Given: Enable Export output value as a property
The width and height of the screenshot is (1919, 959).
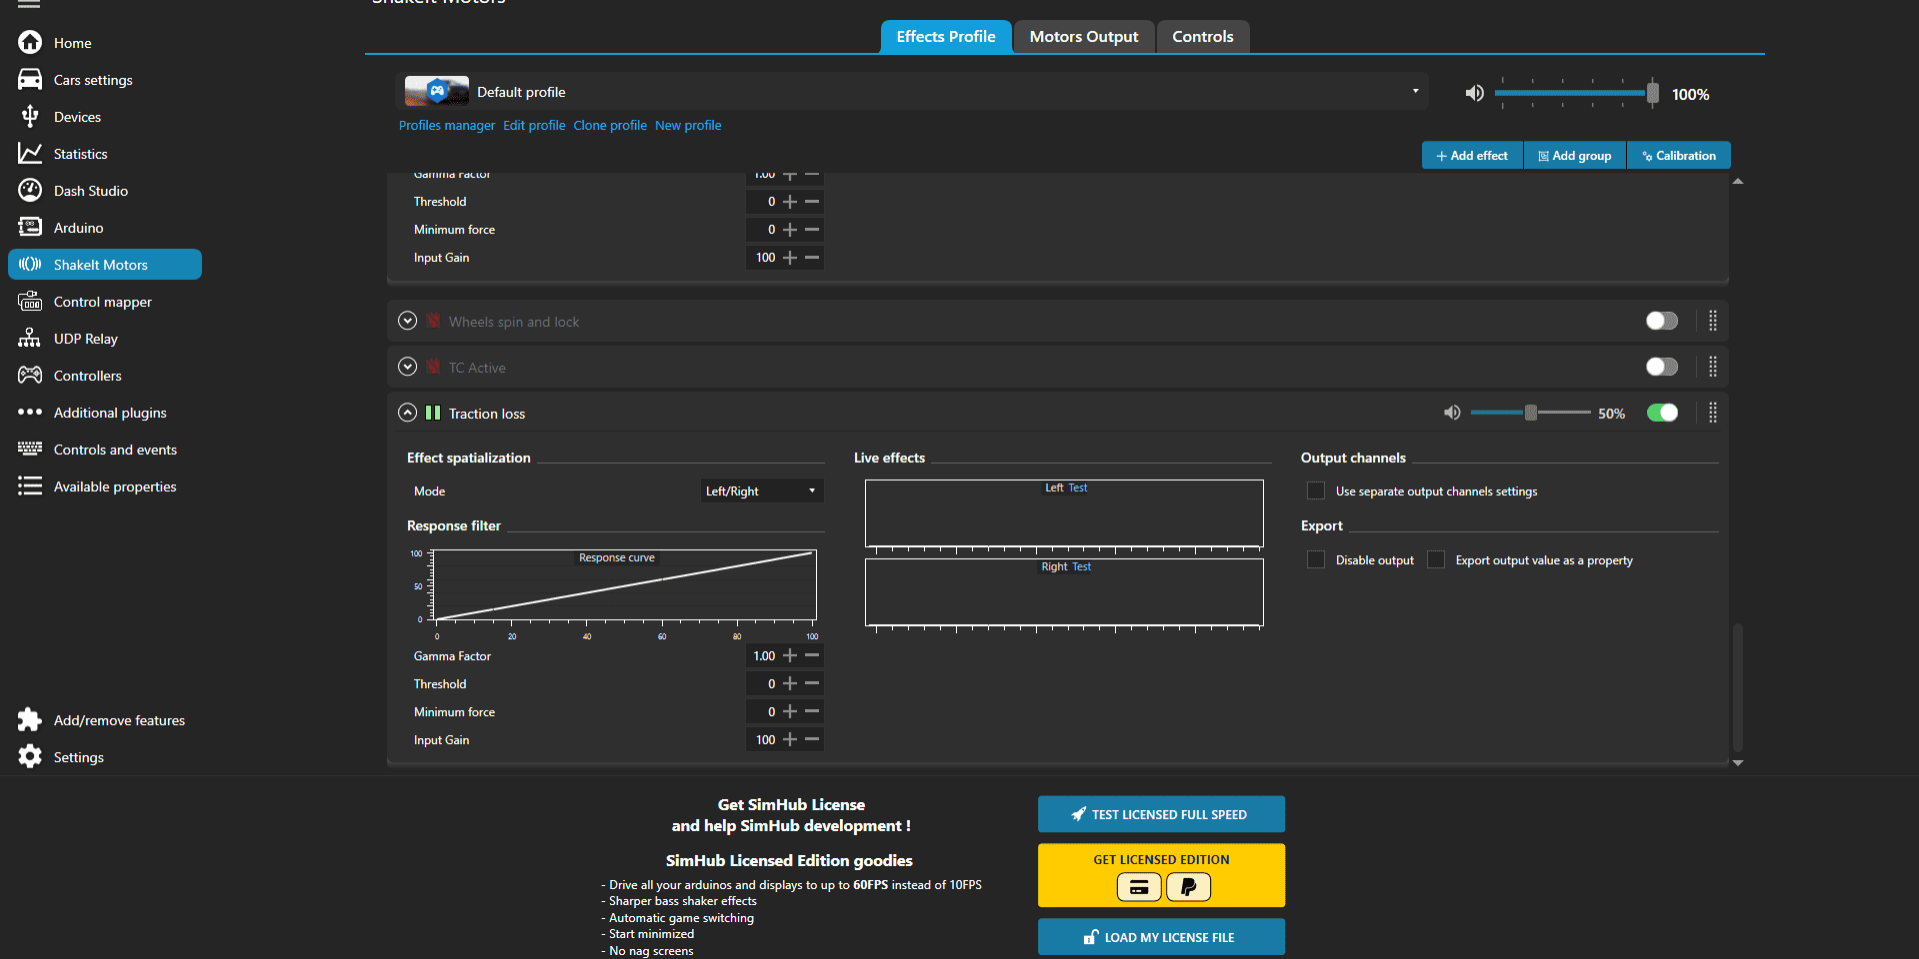Looking at the screenshot, I should [1436, 559].
